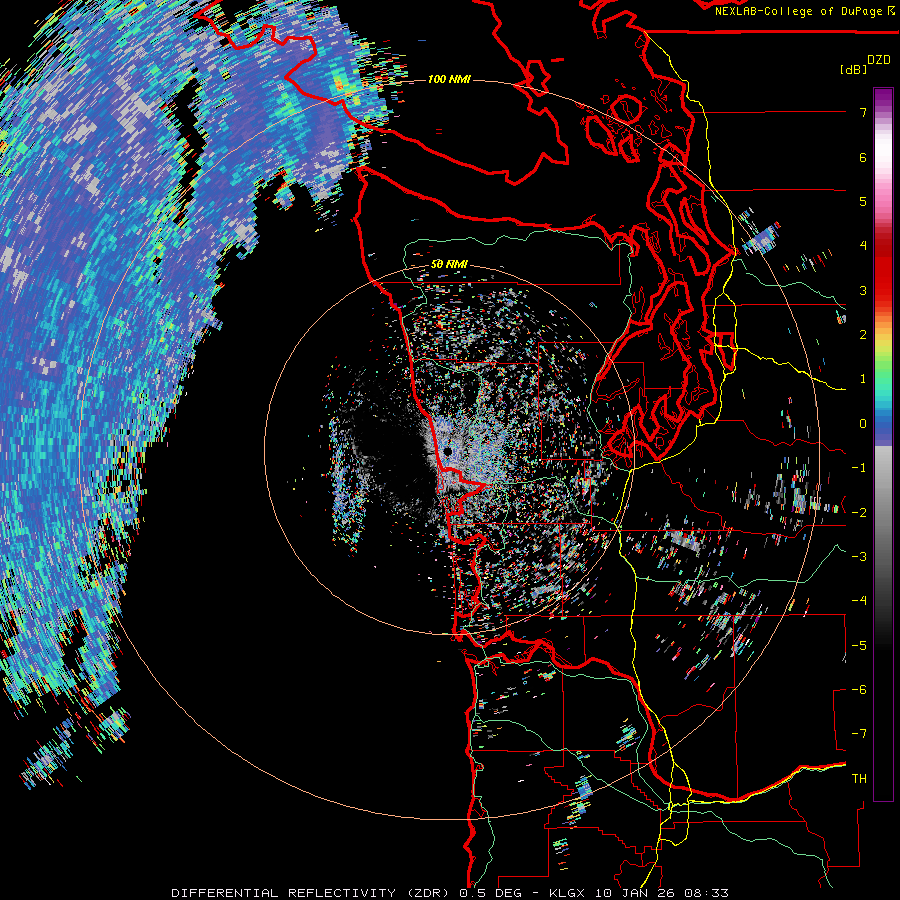Pick the 6 tick label on color scale
Viewport: 900px width, 900px height.
click(x=863, y=157)
